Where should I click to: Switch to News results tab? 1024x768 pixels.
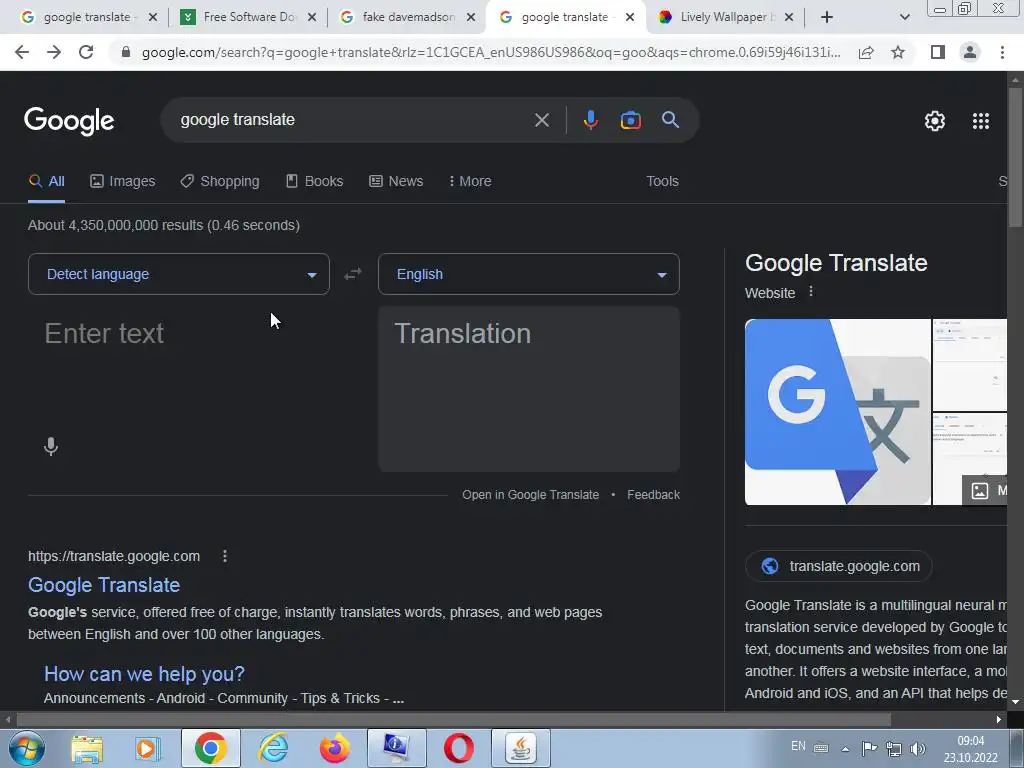coord(396,182)
